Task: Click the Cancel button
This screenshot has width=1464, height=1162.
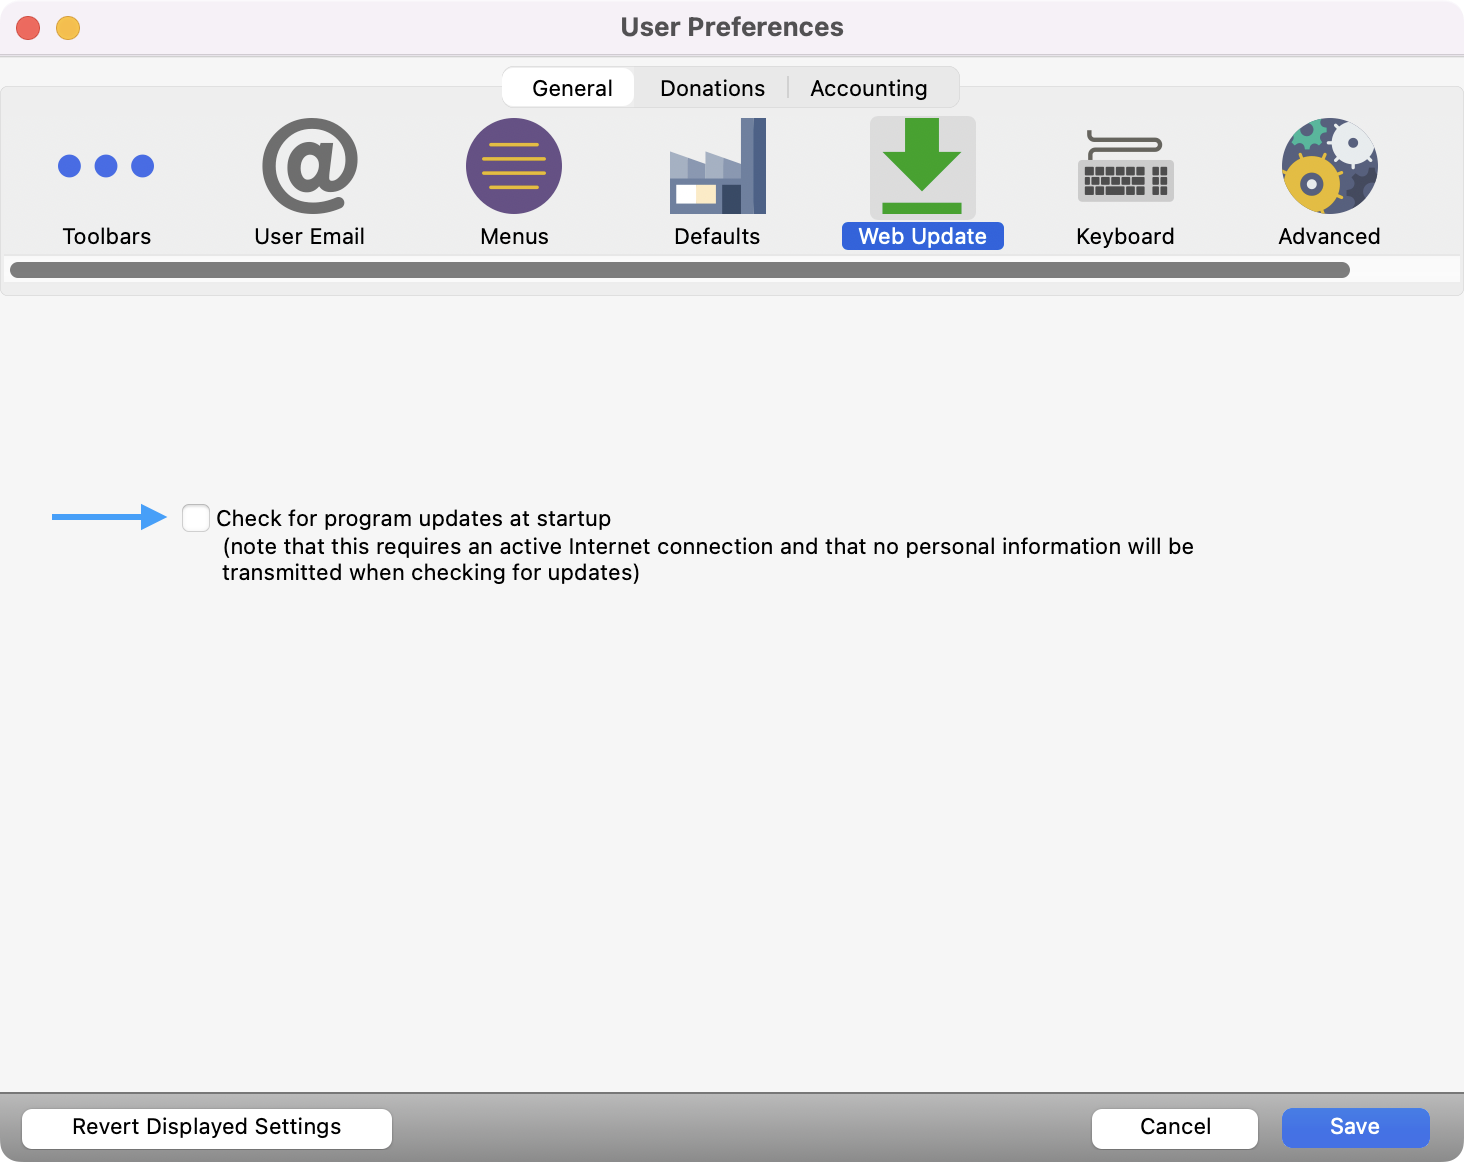Action: (1174, 1127)
